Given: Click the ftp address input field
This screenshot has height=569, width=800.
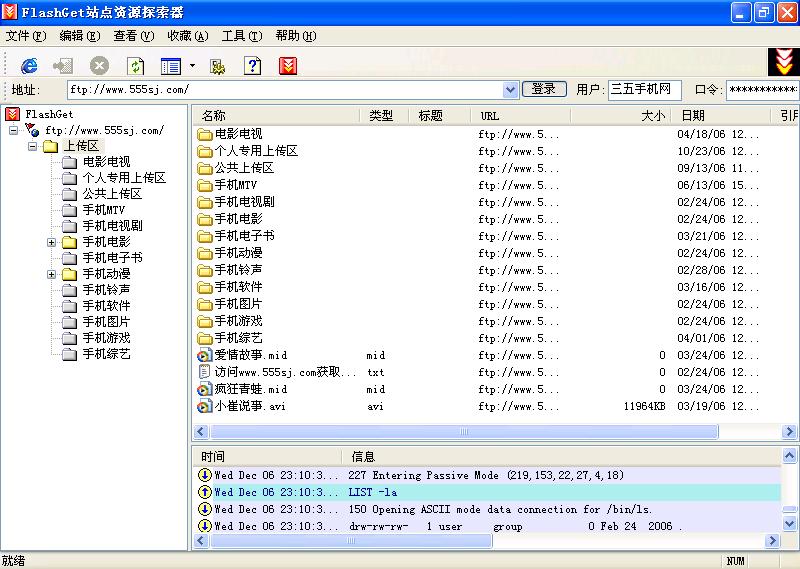Looking at the screenshot, I should (x=285, y=90).
